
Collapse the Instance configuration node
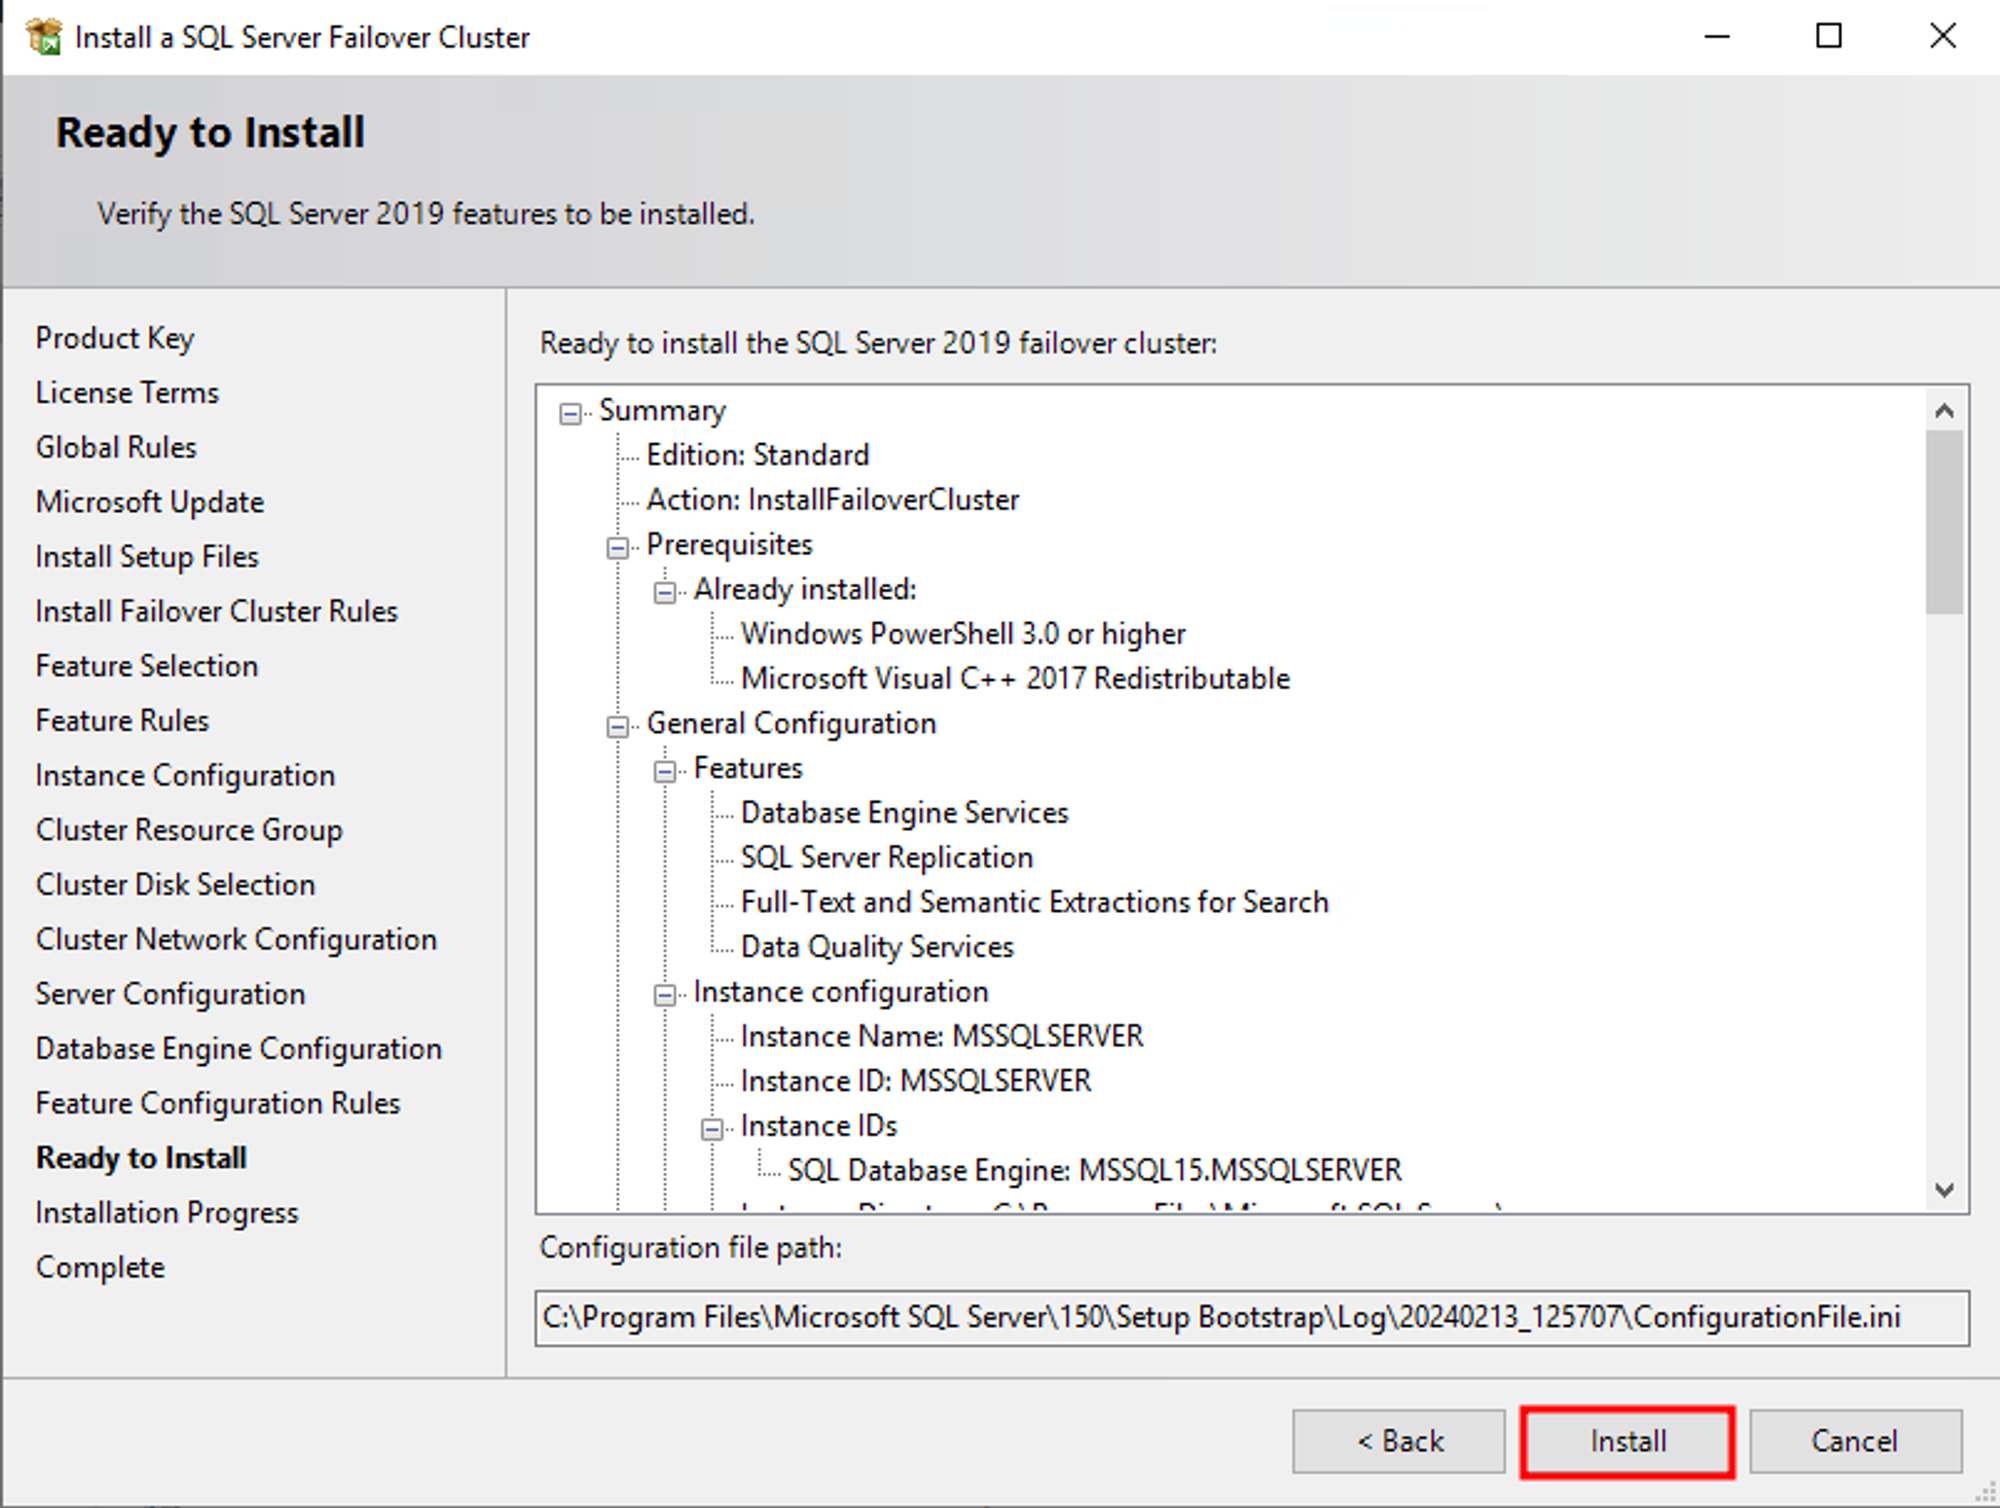(665, 994)
